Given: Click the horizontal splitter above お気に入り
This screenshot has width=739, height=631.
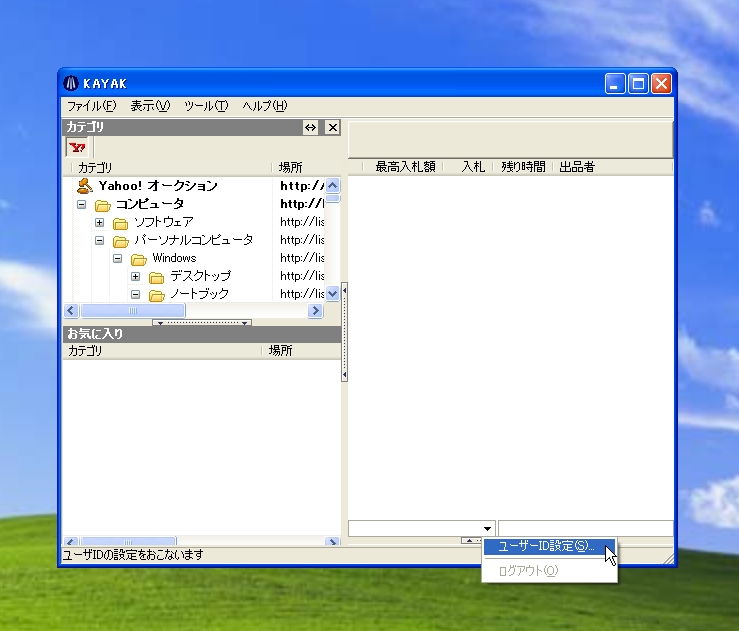Looking at the screenshot, I should pos(202,323).
